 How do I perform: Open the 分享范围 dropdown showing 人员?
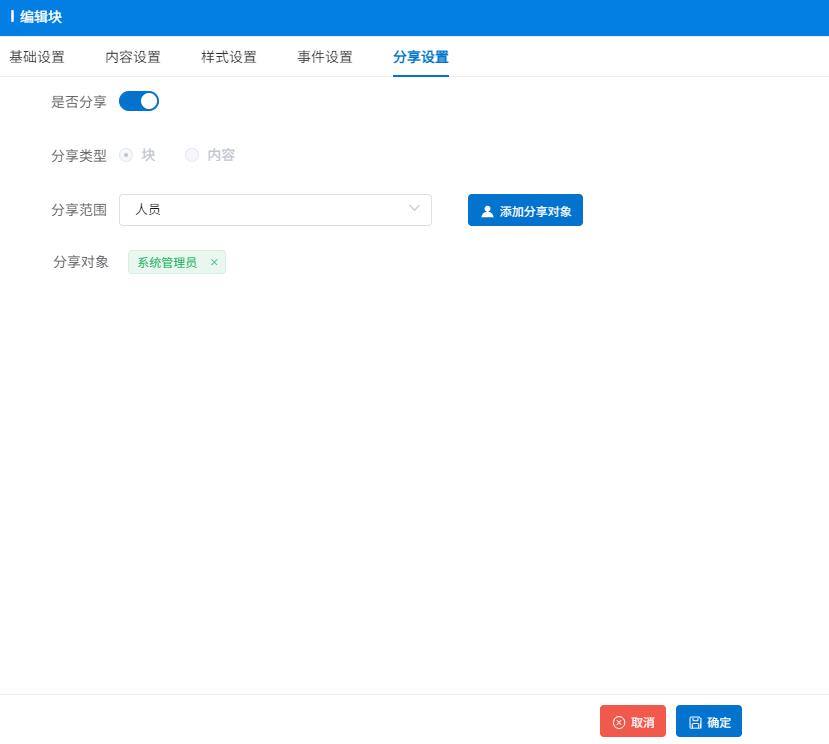(x=275, y=210)
